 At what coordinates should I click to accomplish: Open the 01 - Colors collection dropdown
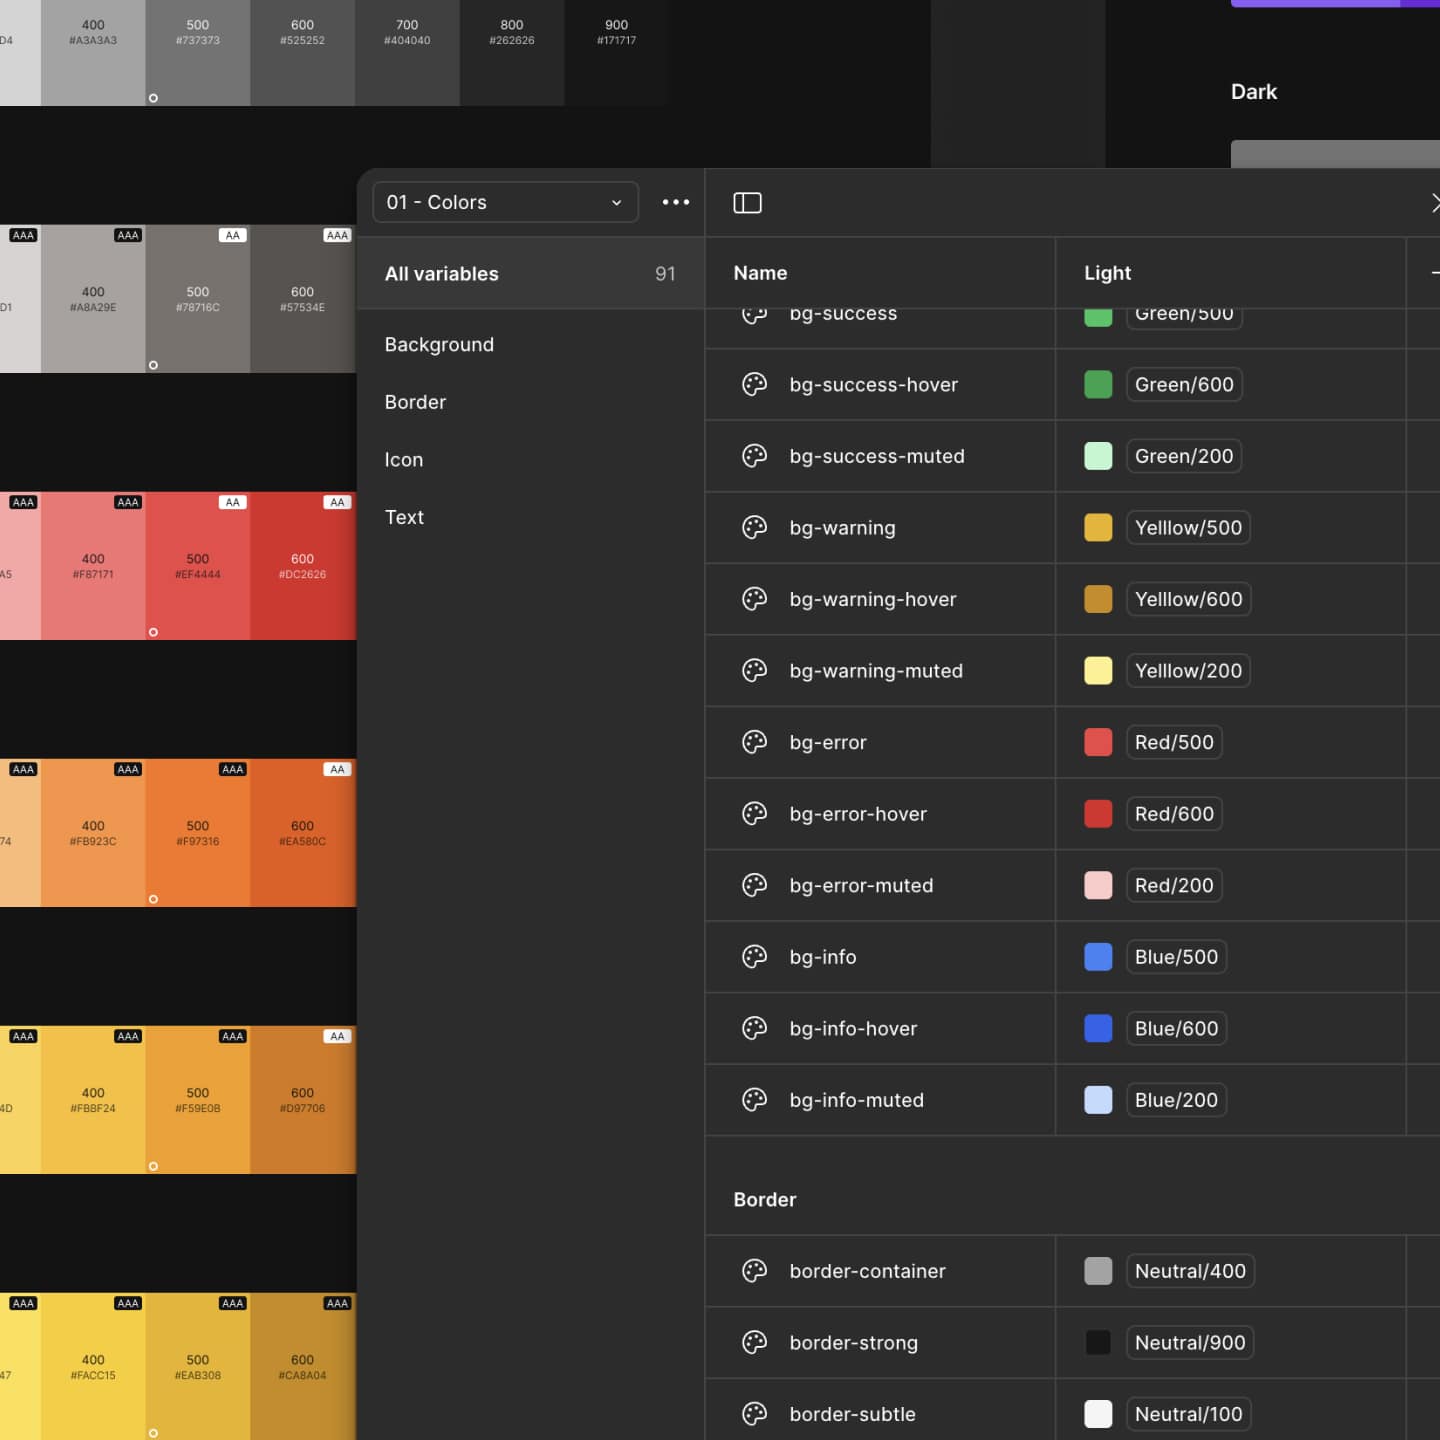pos(505,202)
